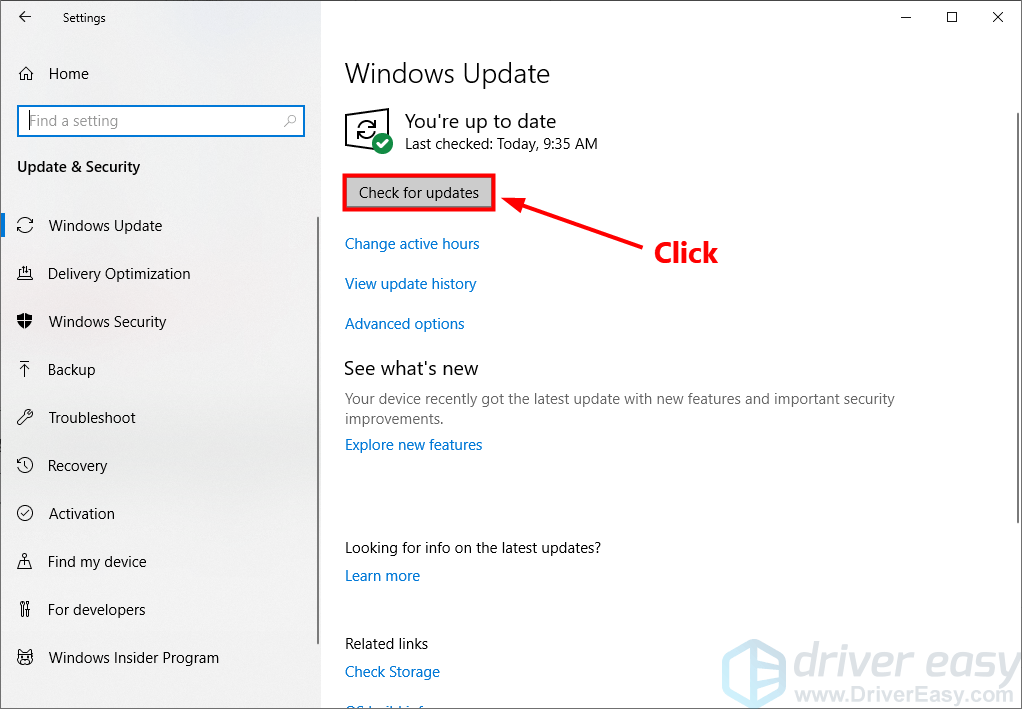Maximize the Settings window

pos(952,18)
